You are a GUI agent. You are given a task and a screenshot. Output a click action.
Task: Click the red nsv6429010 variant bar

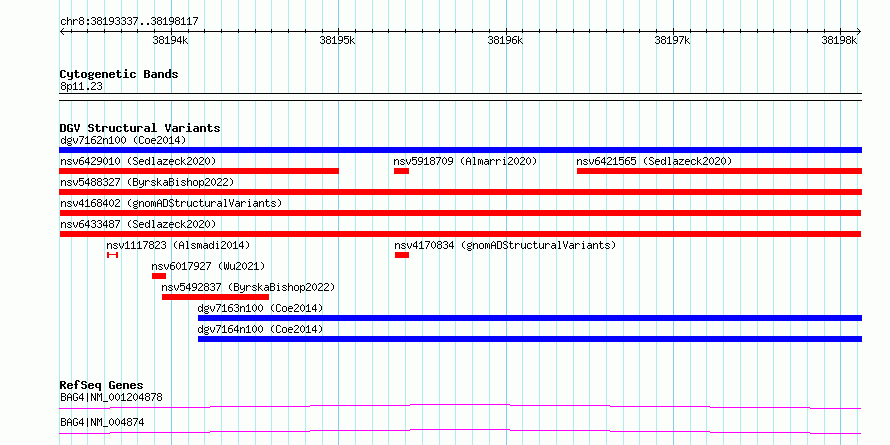point(199,171)
